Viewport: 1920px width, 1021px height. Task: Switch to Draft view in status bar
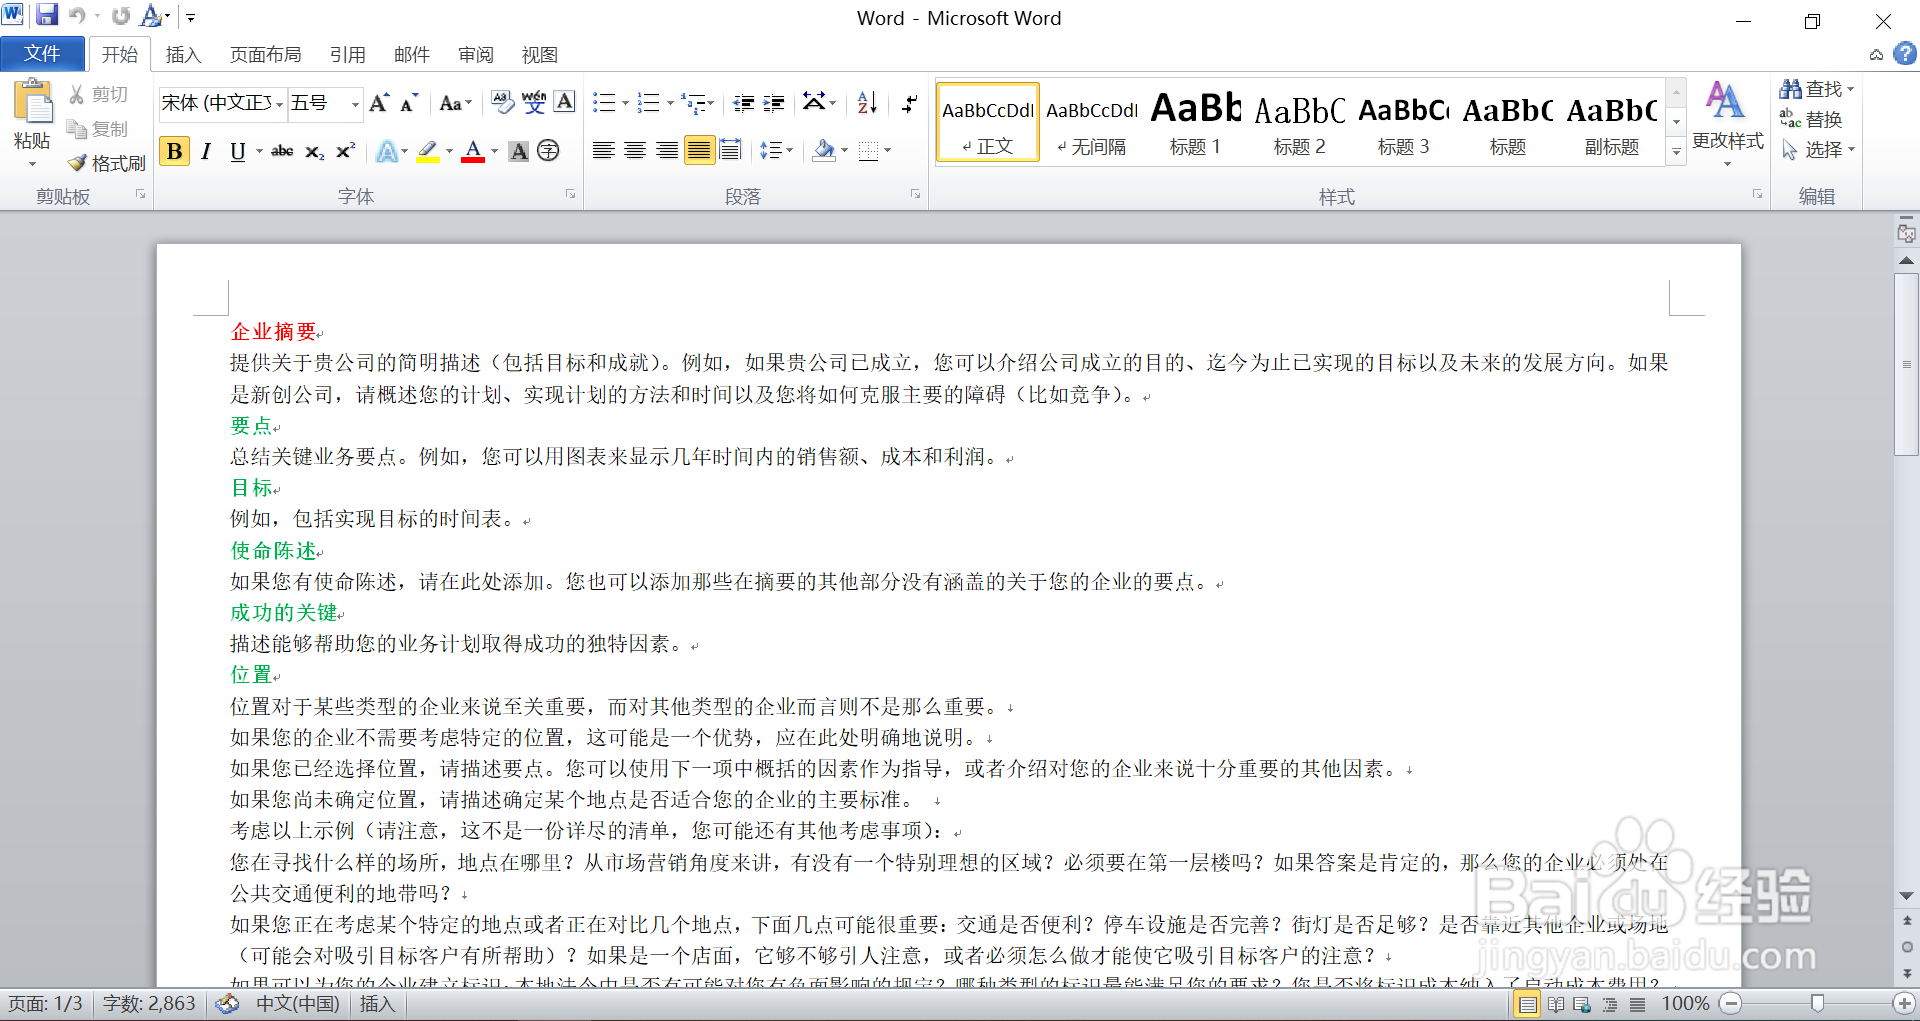tap(1637, 1004)
